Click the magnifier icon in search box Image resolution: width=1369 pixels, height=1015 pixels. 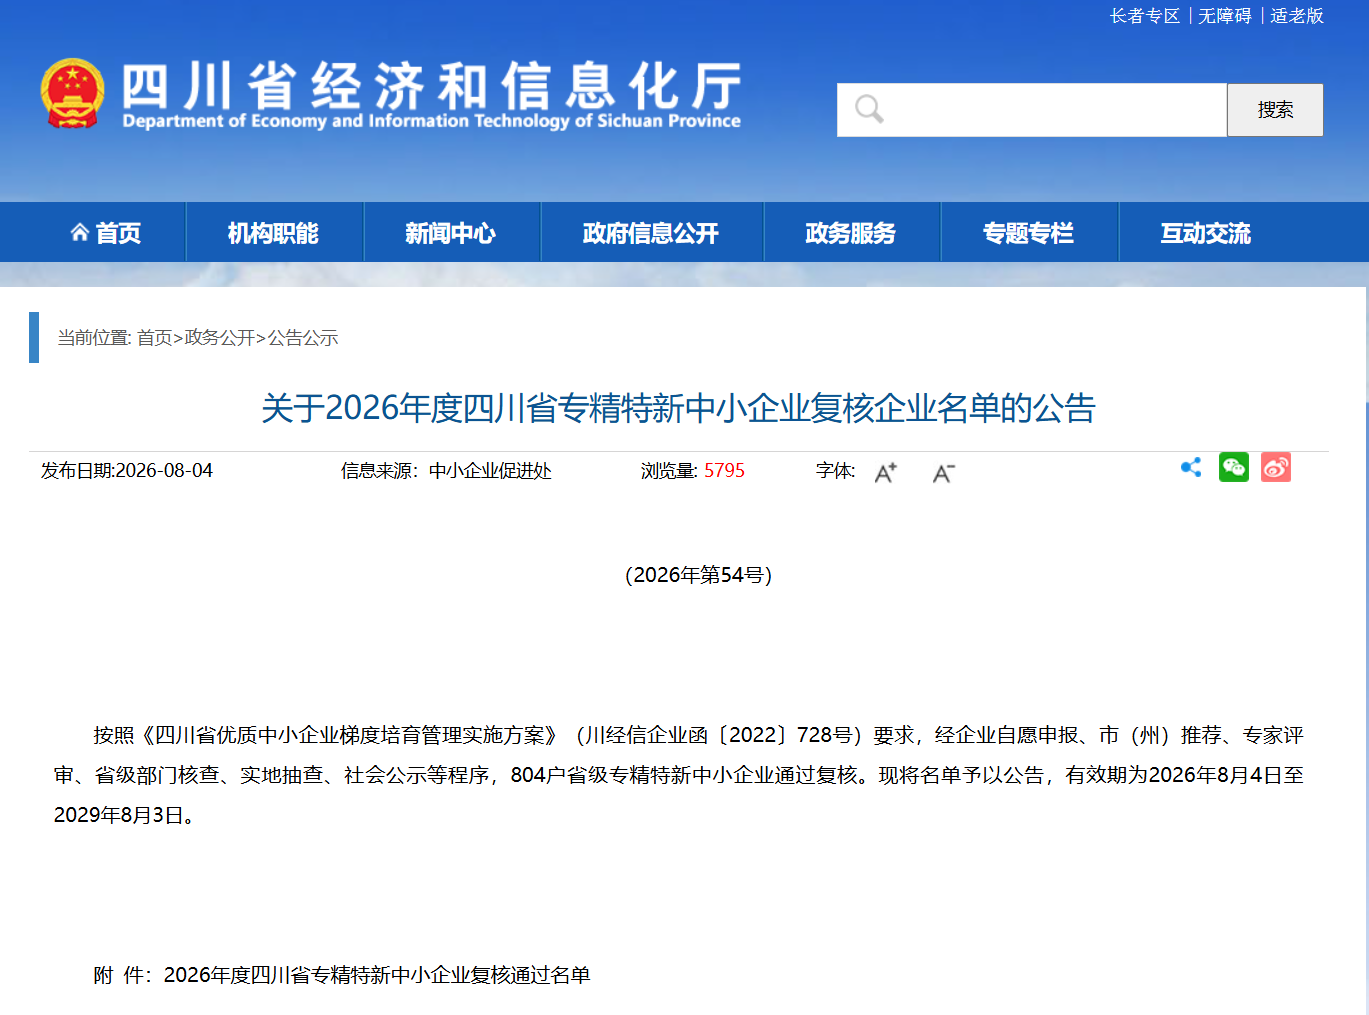869,109
